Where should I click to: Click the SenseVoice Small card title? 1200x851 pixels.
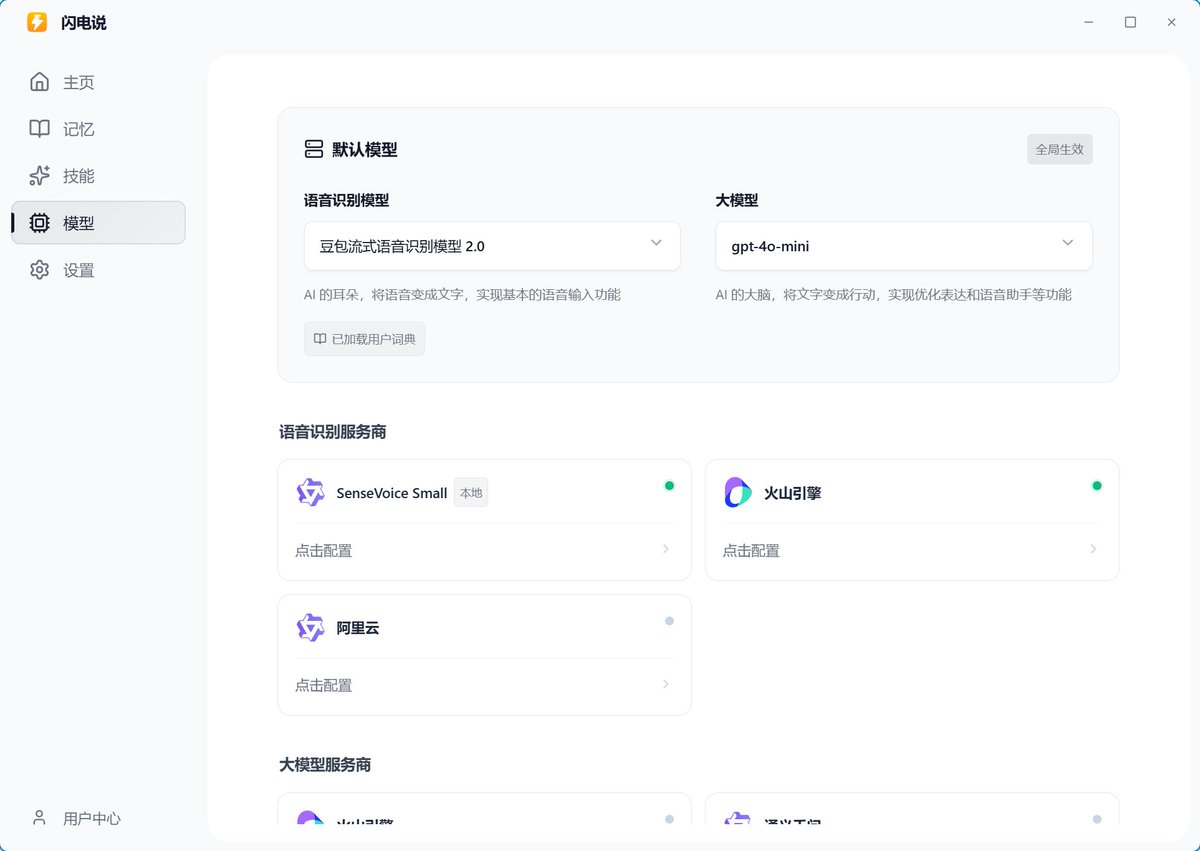(392, 493)
